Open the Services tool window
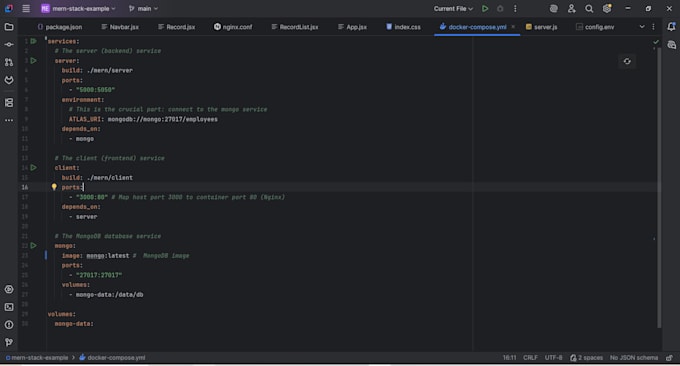The height and width of the screenshot is (366, 680). [9, 289]
